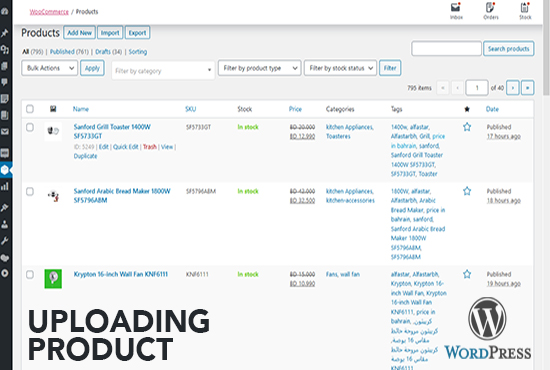The height and width of the screenshot is (370, 550).
Task: Open Krypton 16-inch Wall Fan KNF6111 link
Action: coord(121,274)
